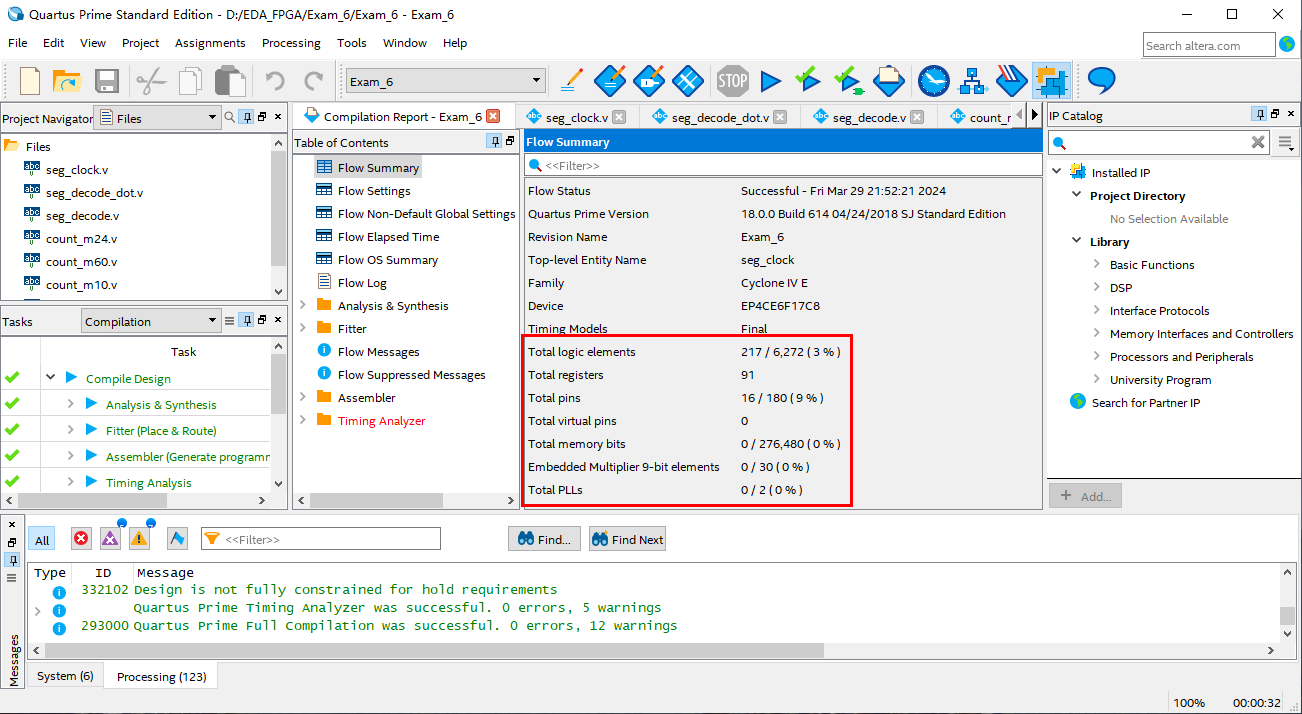1302x714 pixels.
Task: Open Settings with the pencil icon
Action: (572, 81)
